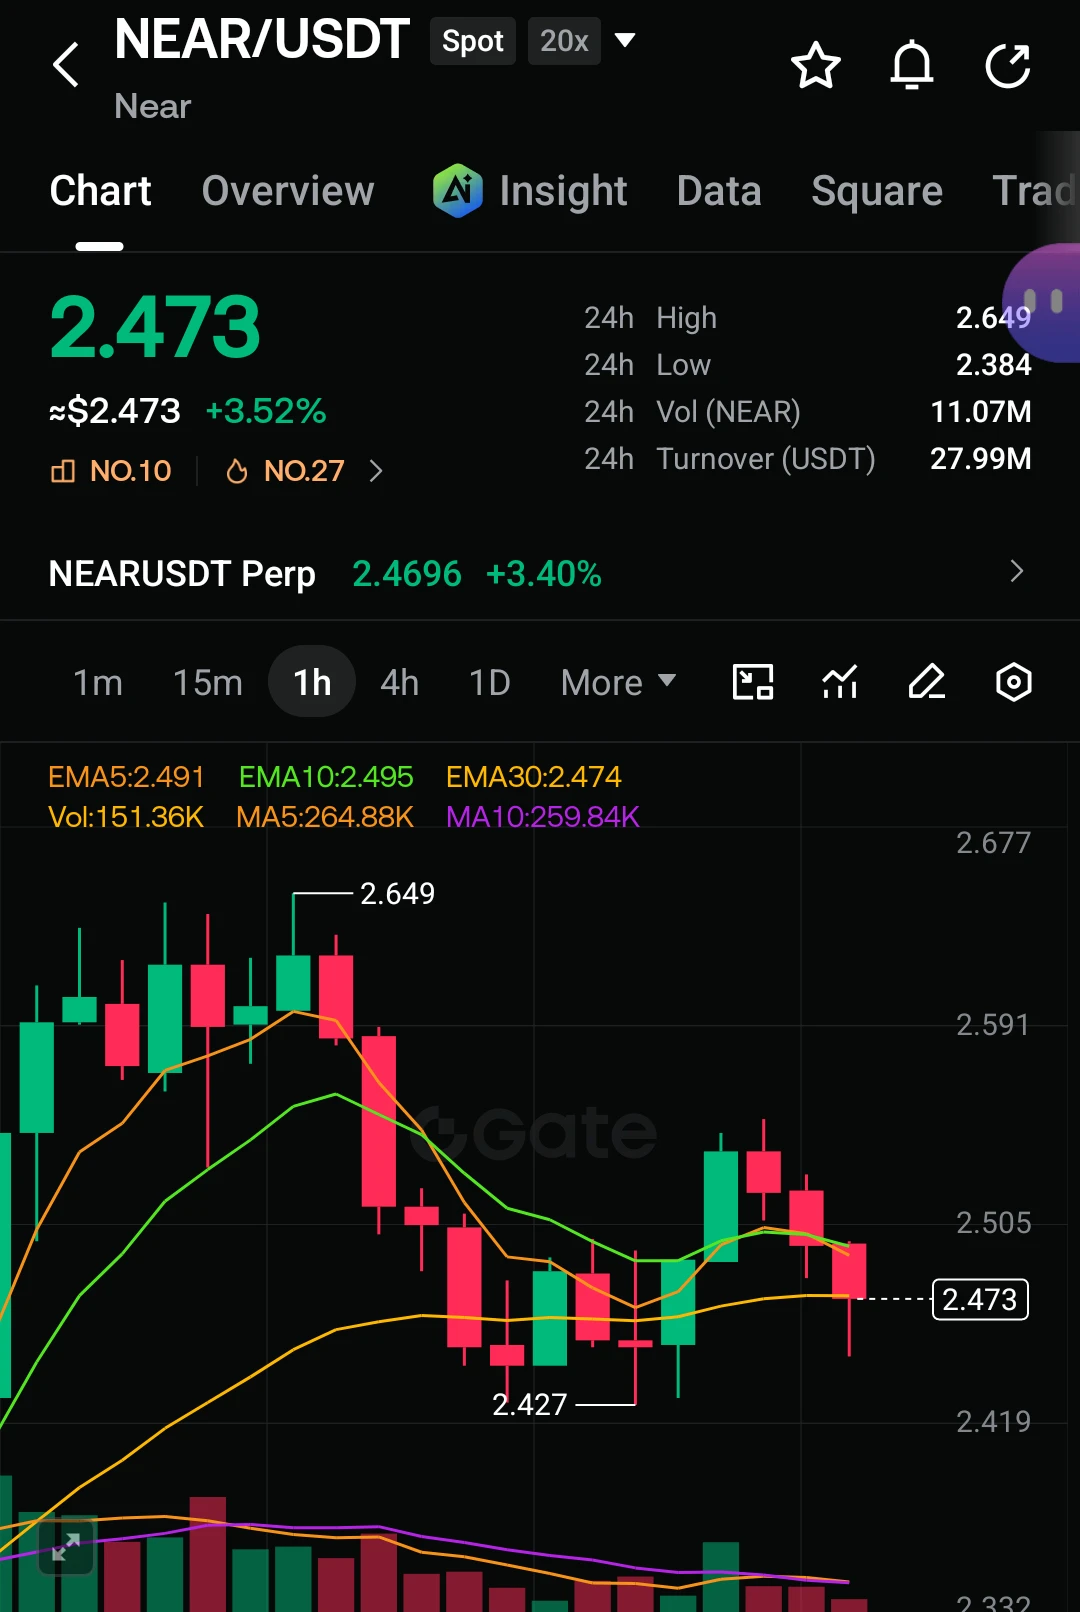Add NEAR/USDT to favorites with star icon
The width and height of the screenshot is (1080, 1612).
pyautogui.click(x=815, y=65)
